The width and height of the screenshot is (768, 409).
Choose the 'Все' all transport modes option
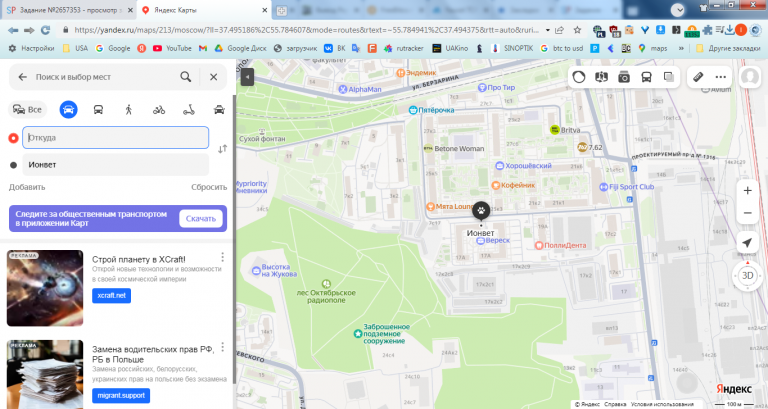click(x=27, y=109)
